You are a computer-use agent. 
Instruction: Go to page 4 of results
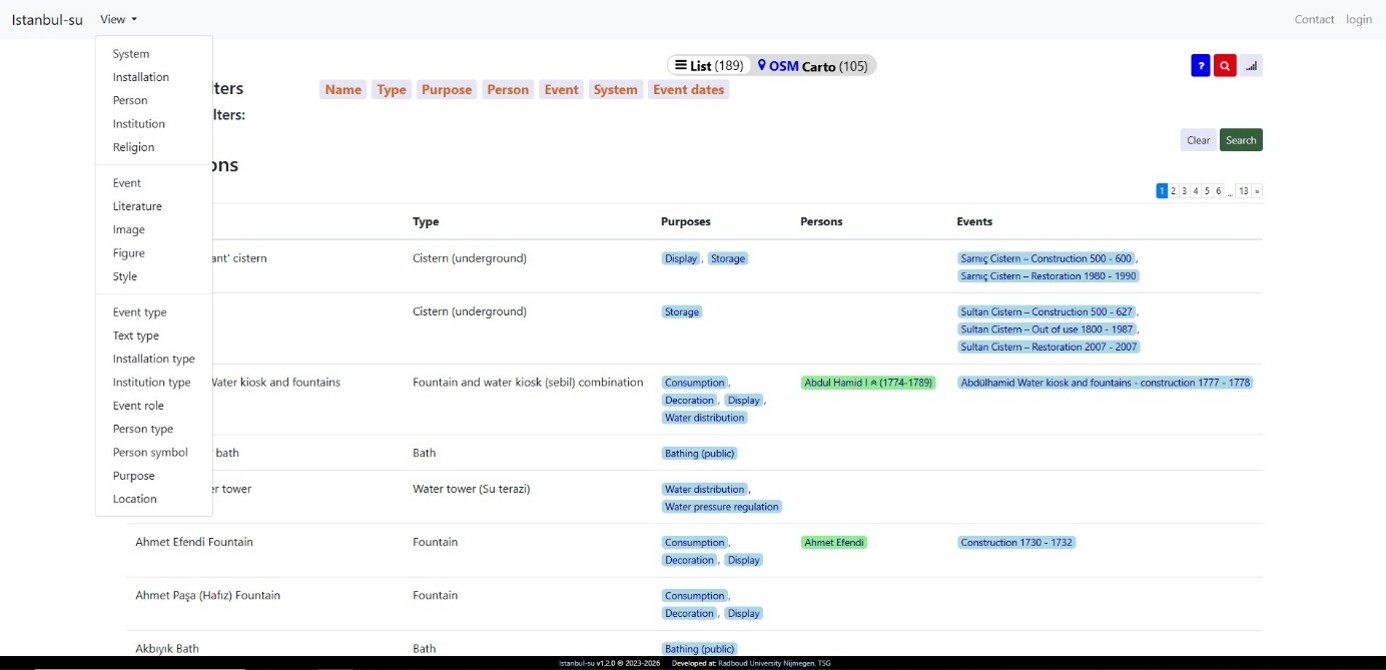click(1195, 191)
